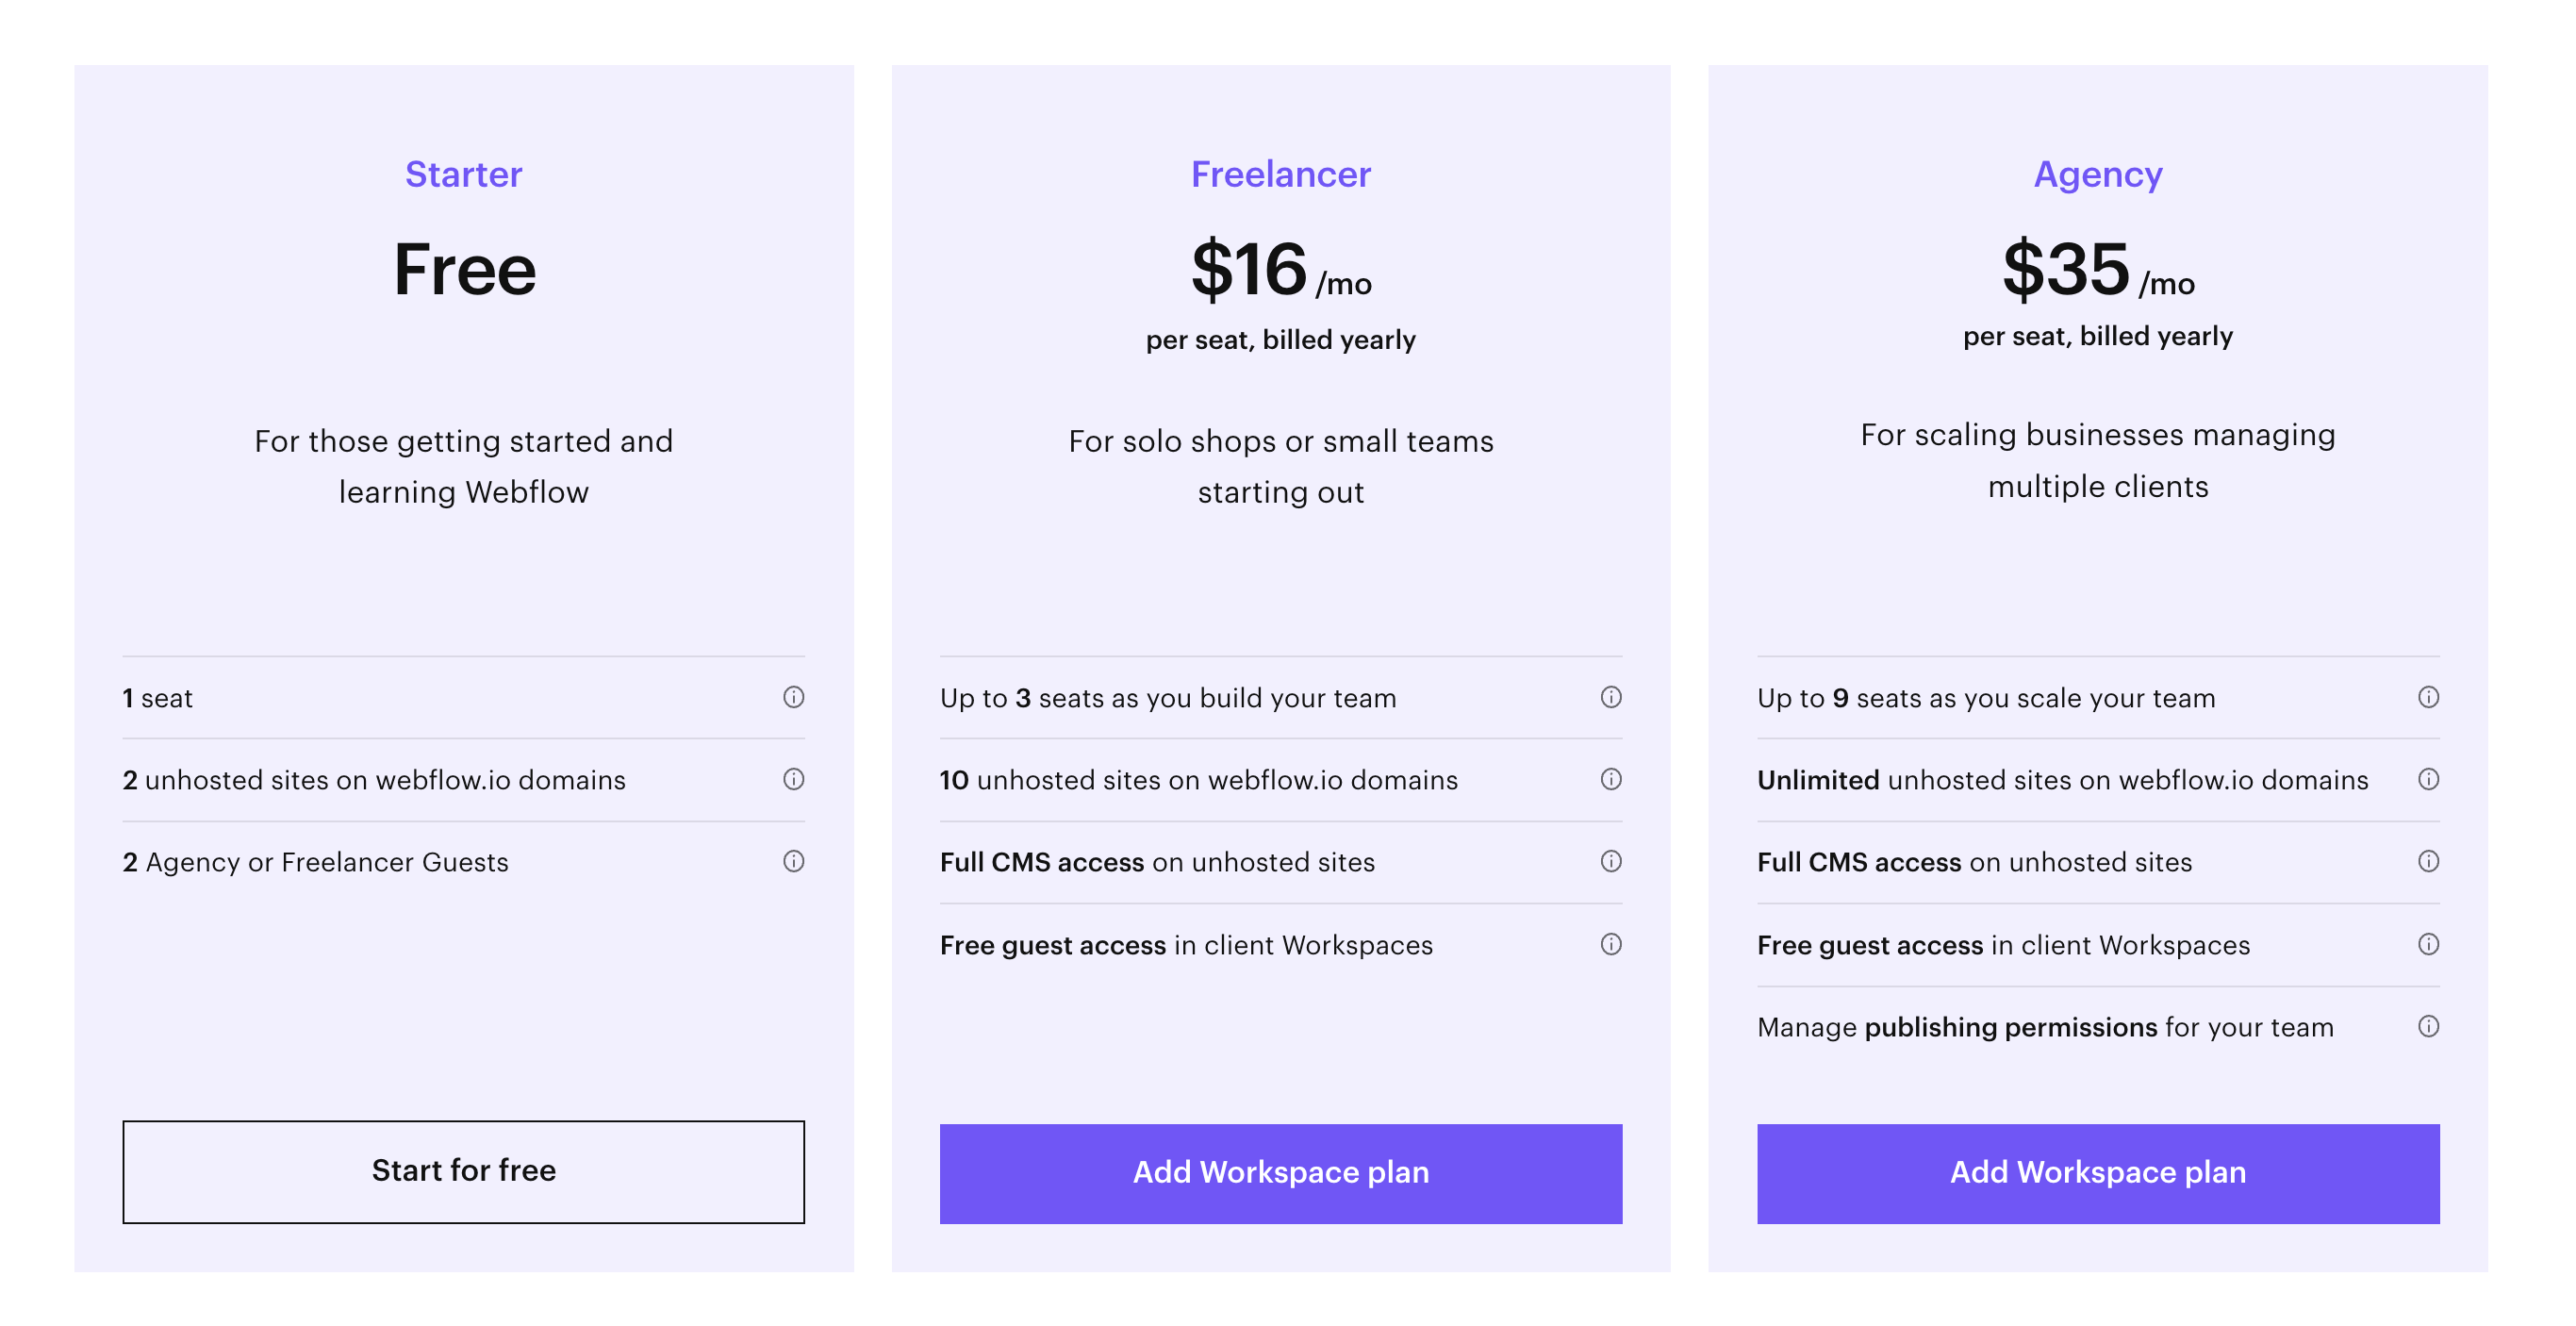Show info for publishing permissions row
This screenshot has height=1326, width=2576.
click(2428, 1026)
